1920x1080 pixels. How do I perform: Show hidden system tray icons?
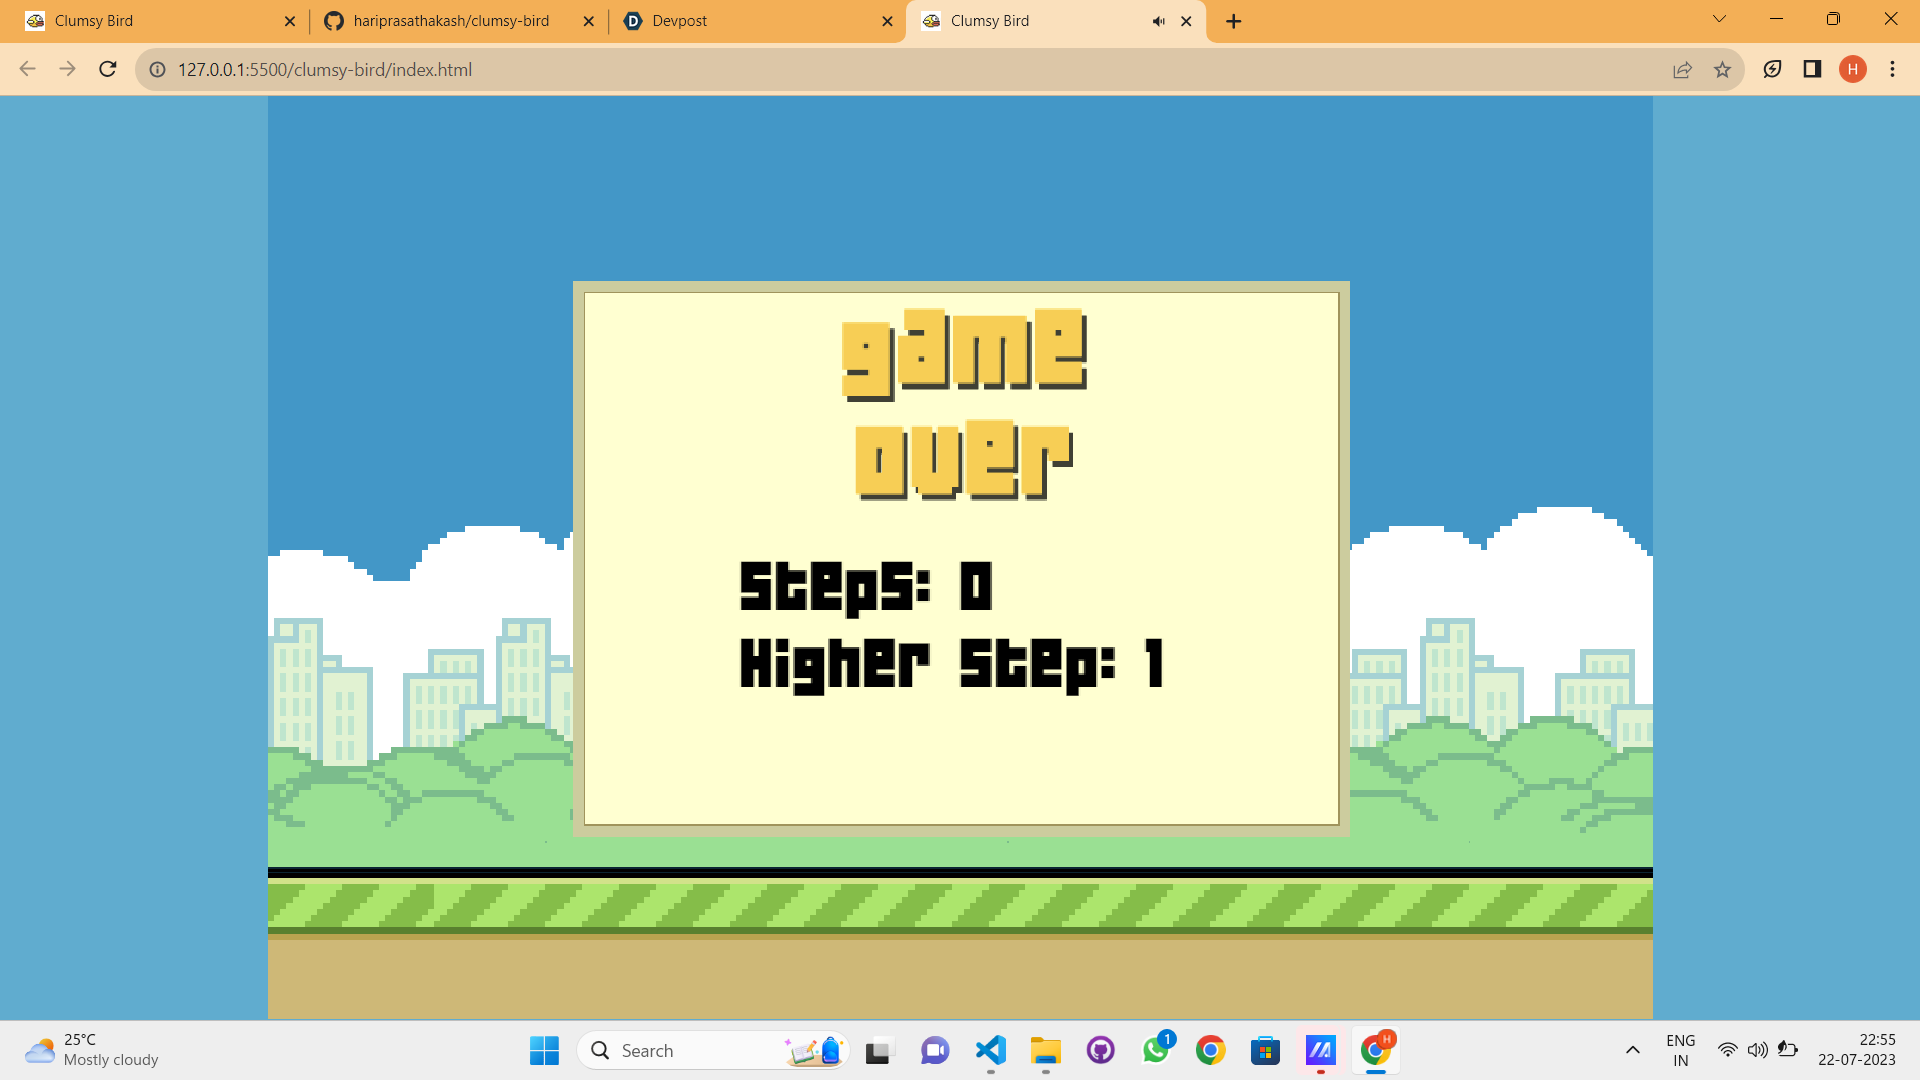1632,1050
